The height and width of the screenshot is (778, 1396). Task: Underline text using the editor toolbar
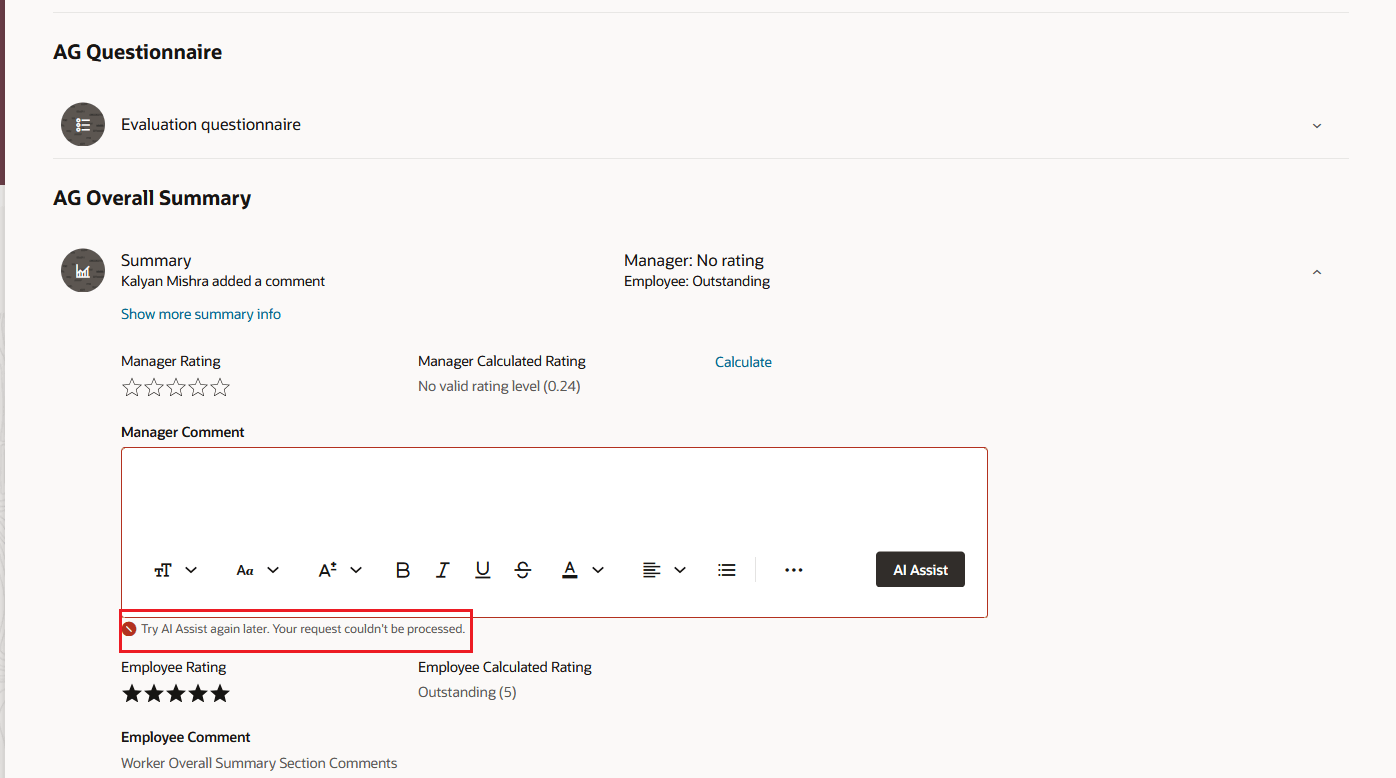482,569
